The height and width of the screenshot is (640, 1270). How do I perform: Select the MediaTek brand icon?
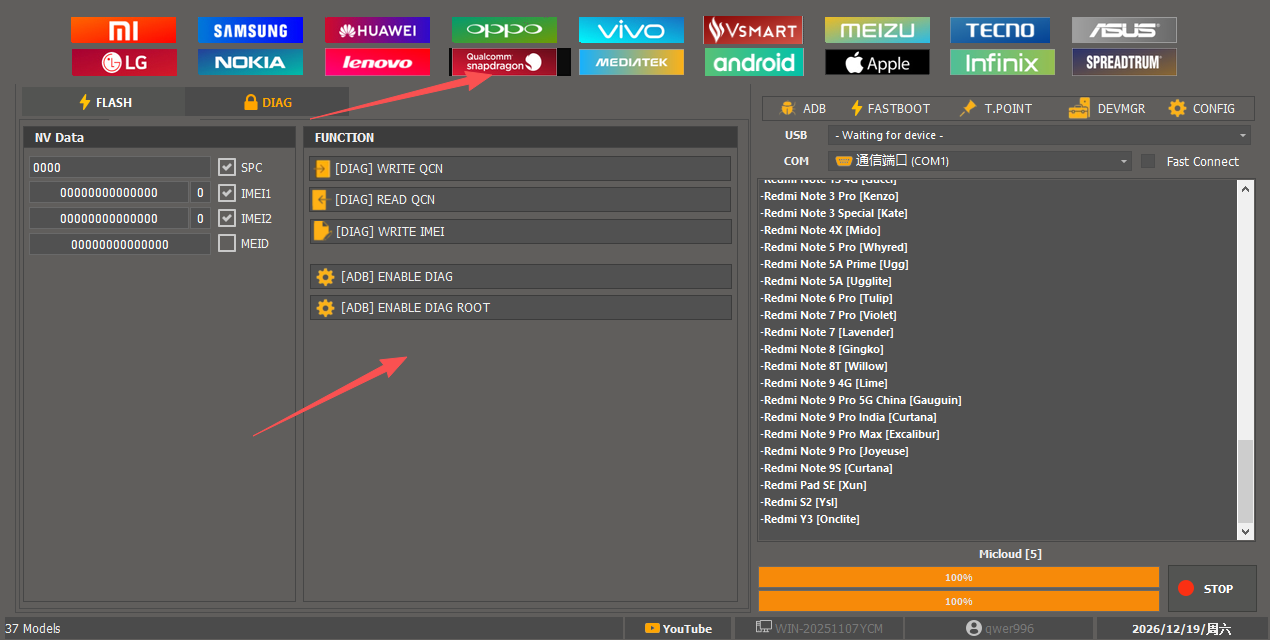[631, 62]
